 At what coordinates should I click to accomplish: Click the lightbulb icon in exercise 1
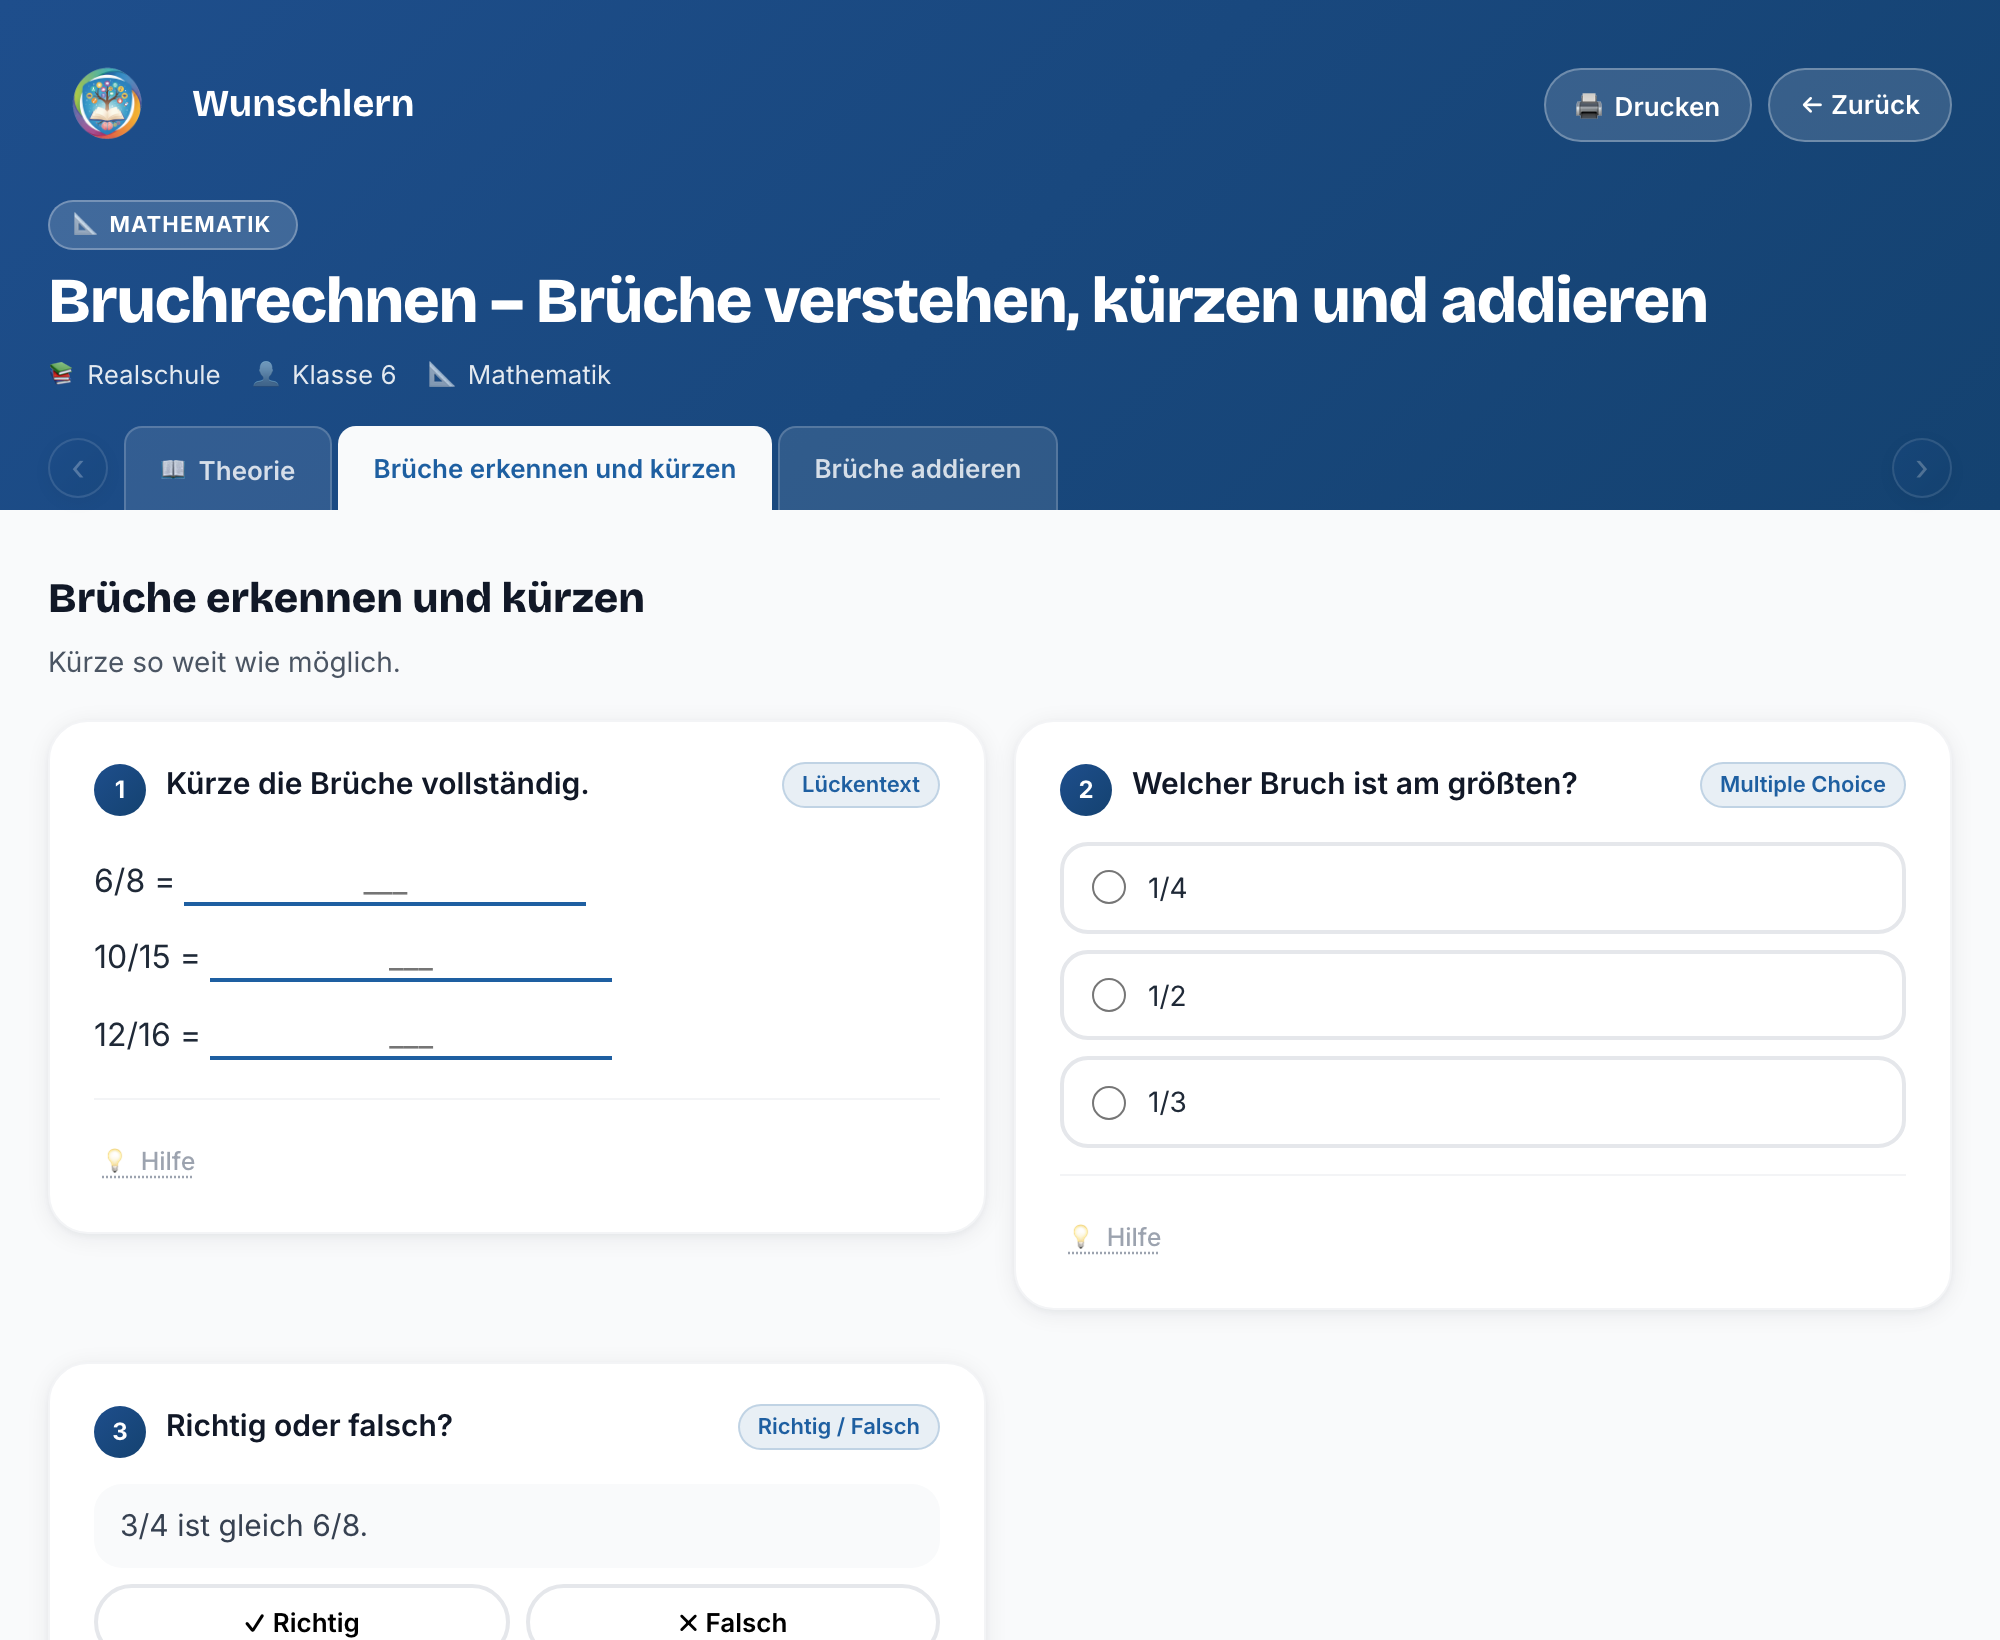tap(115, 1161)
